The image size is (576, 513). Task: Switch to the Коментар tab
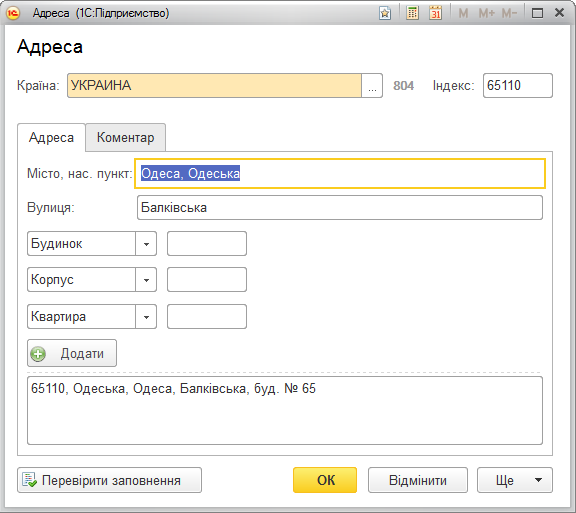[x=126, y=137]
